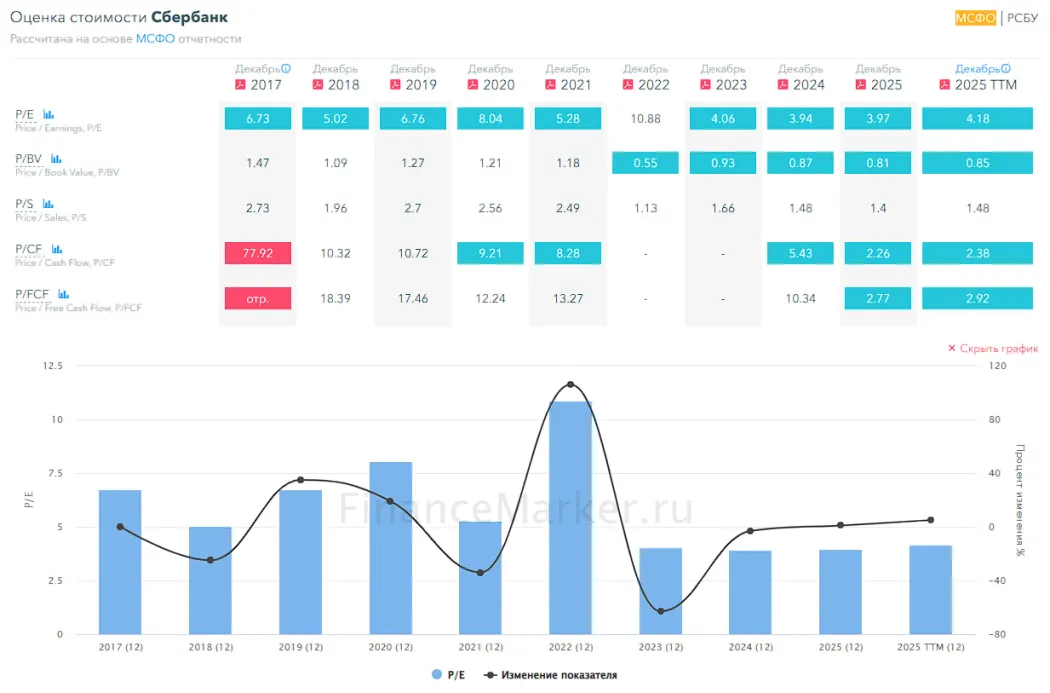Open the 2017 PDF report icon
1050x693 pixels.
pyautogui.click(x=240, y=85)
